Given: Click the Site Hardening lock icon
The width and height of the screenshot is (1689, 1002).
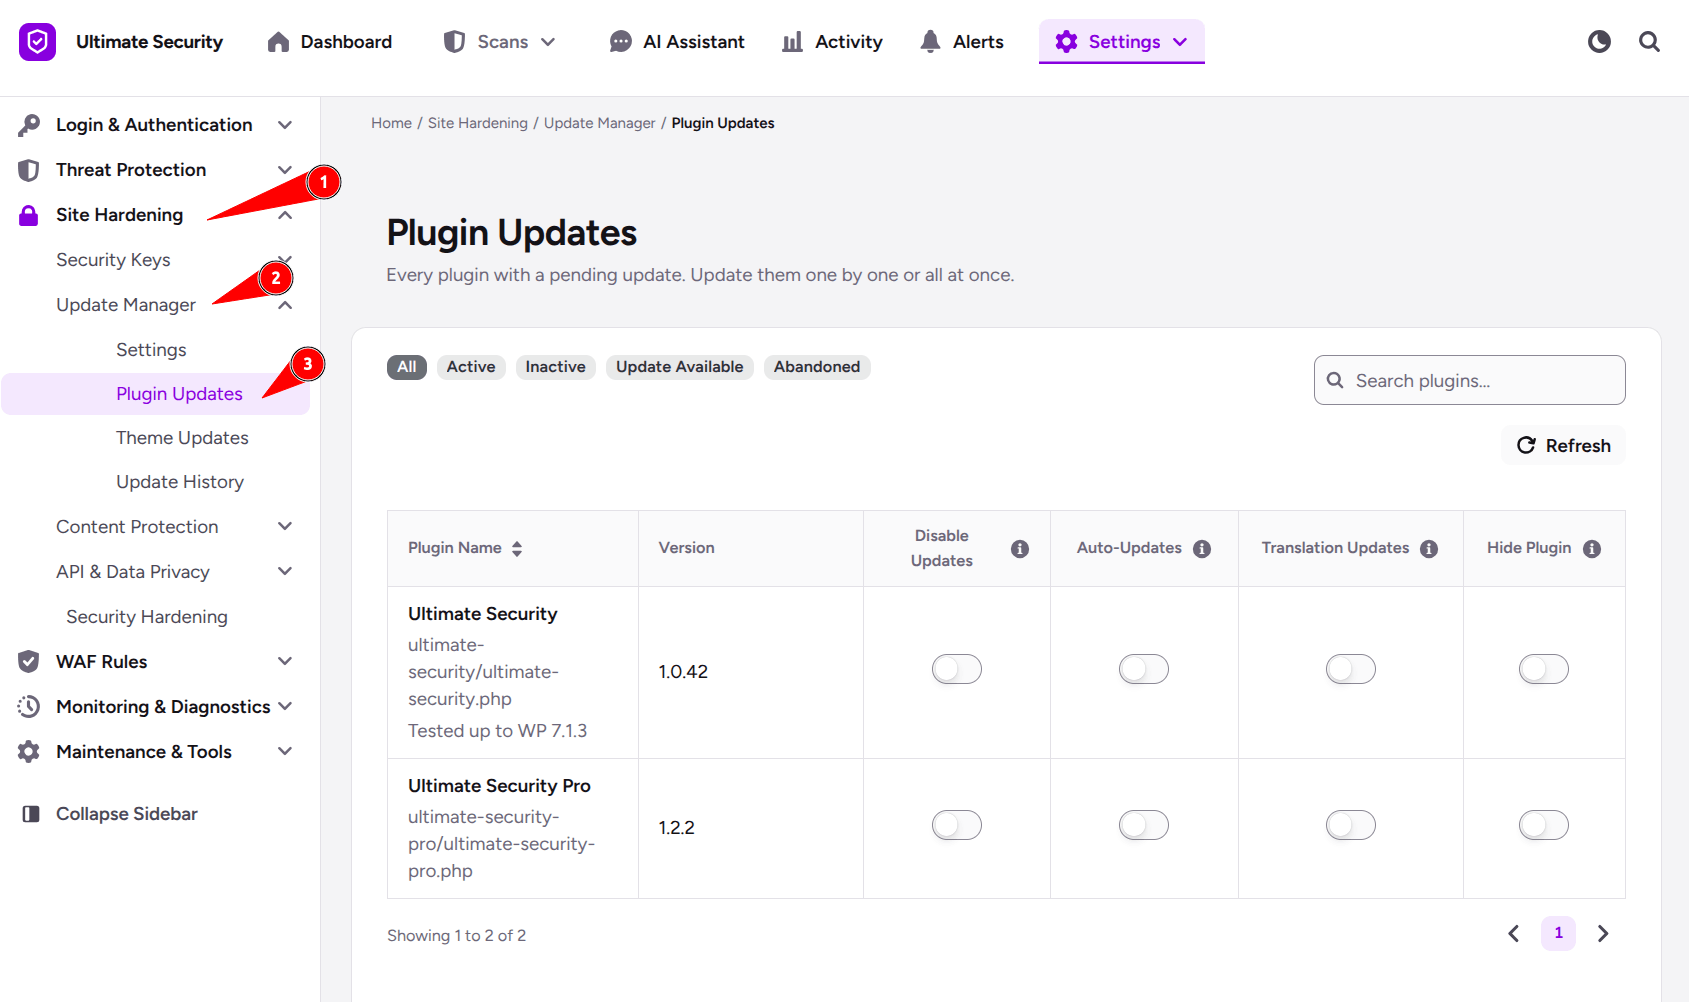Looking at the screenshot, I should tap(29, 215).
